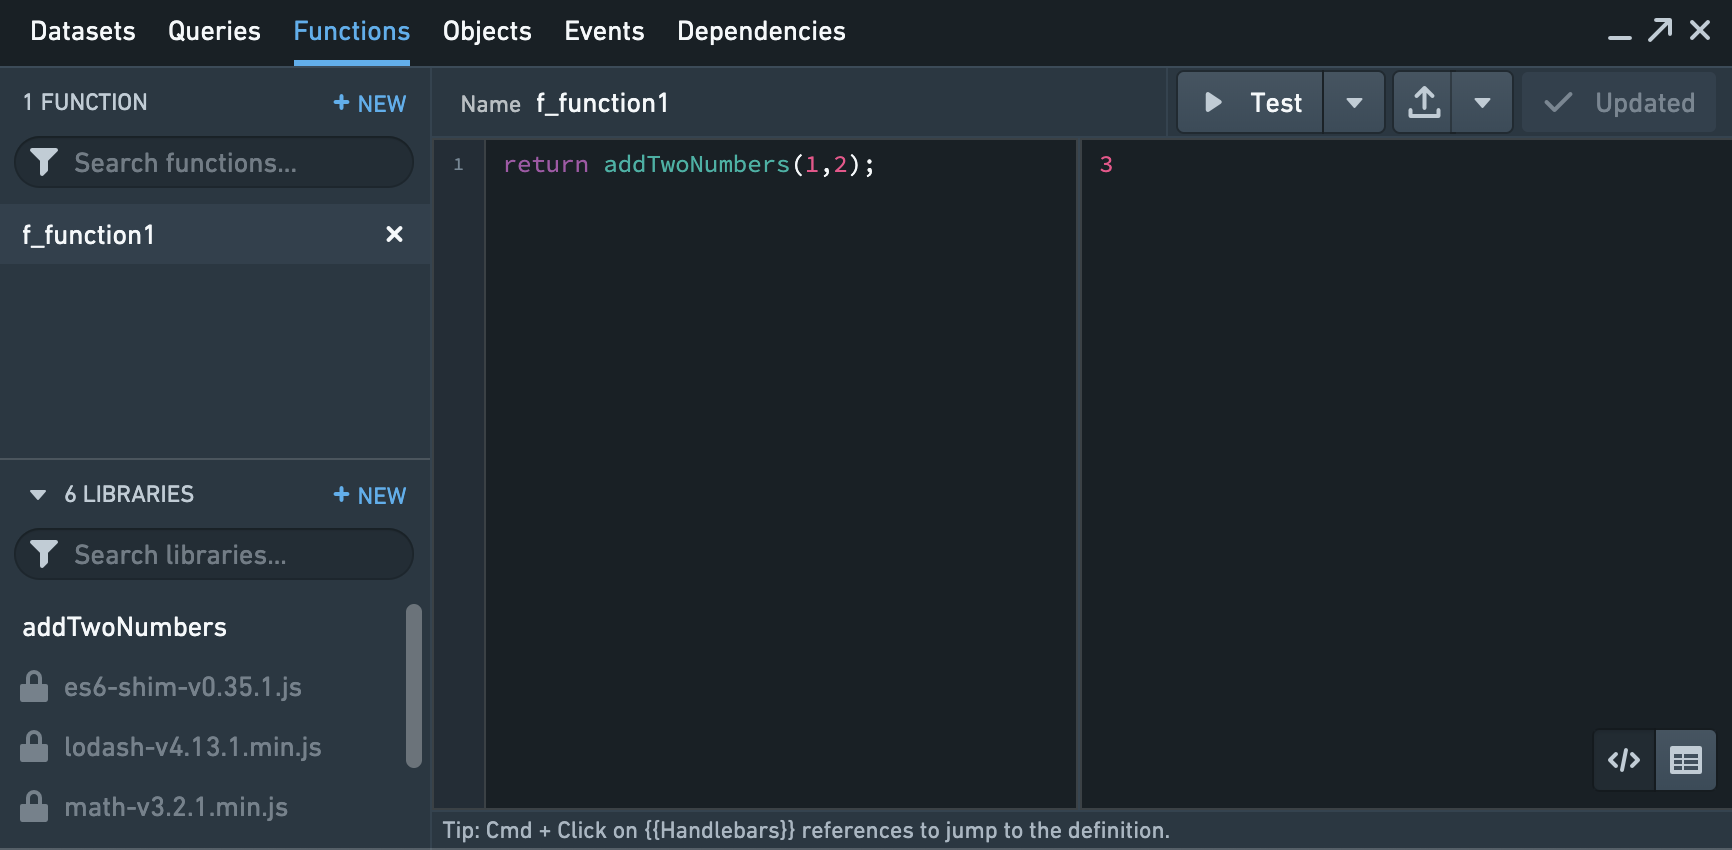Click the filter icon in Search libraries

pyautogui.click(x=44, y=554)
